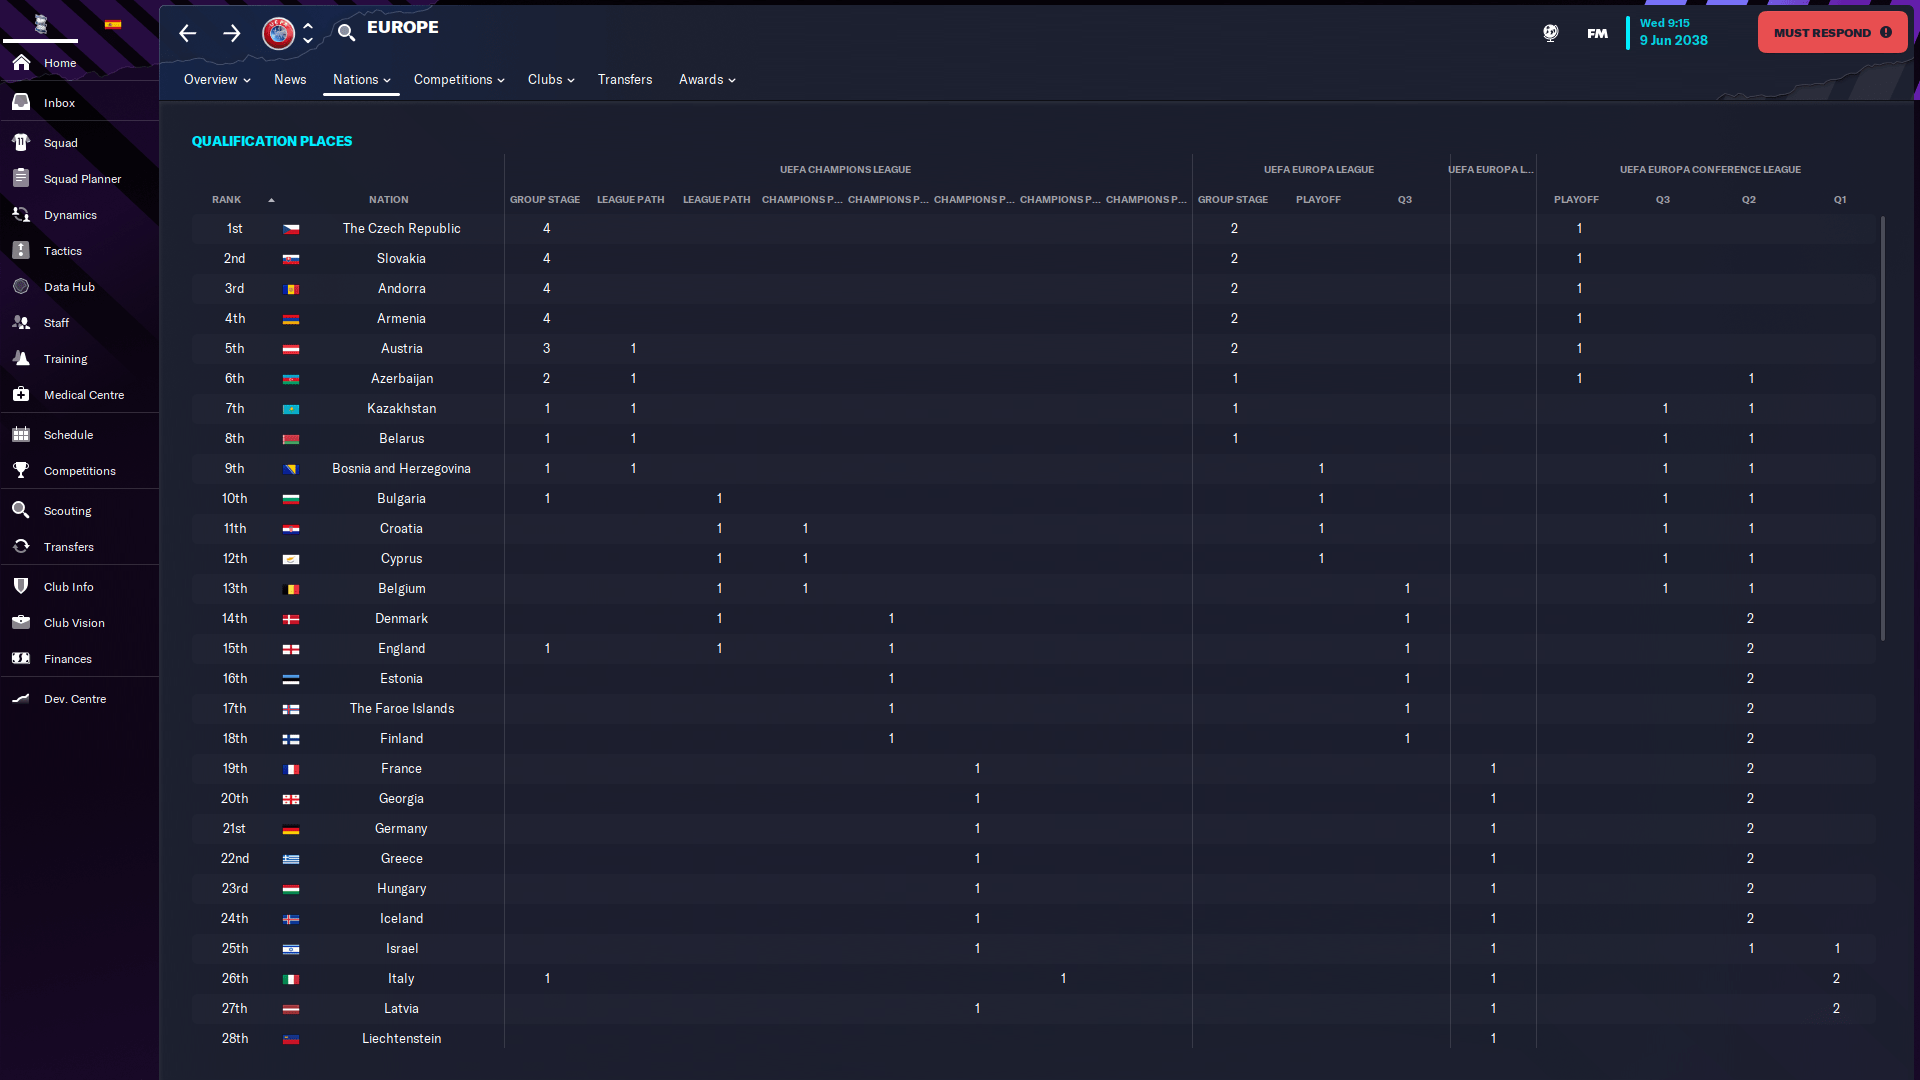Switch to the News tab

290,80
